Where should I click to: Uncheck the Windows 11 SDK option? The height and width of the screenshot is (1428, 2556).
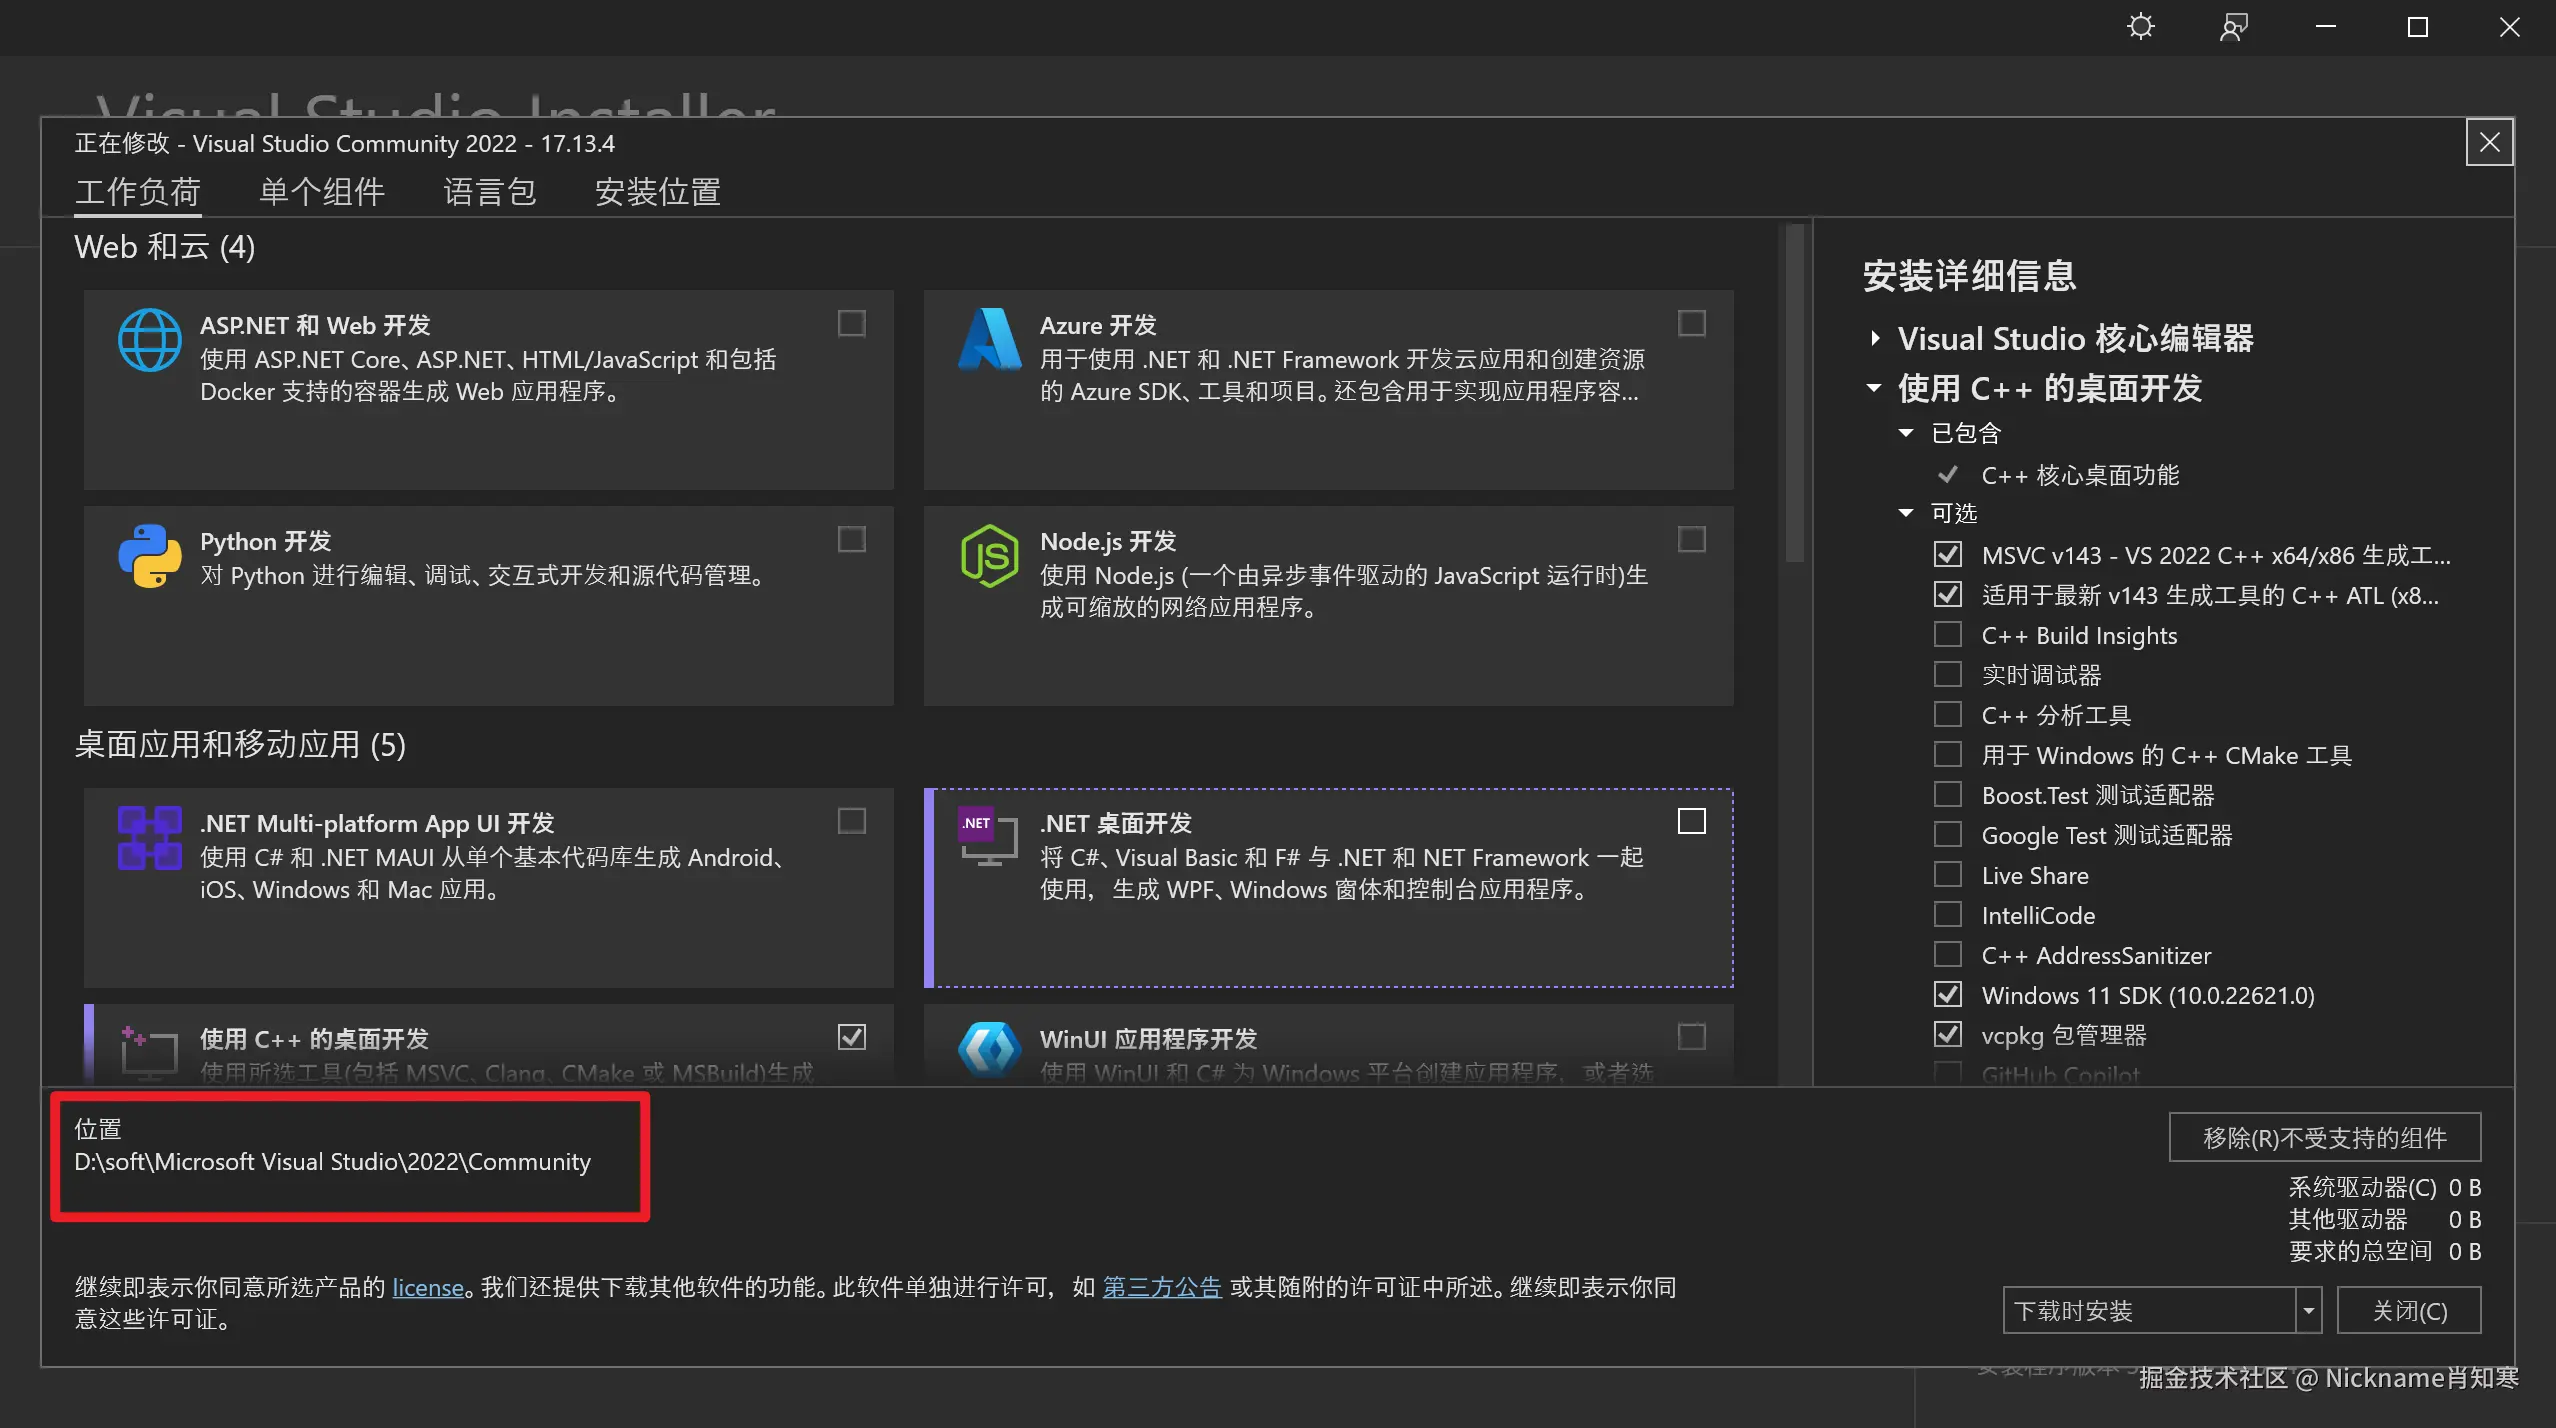(1948, 994)
